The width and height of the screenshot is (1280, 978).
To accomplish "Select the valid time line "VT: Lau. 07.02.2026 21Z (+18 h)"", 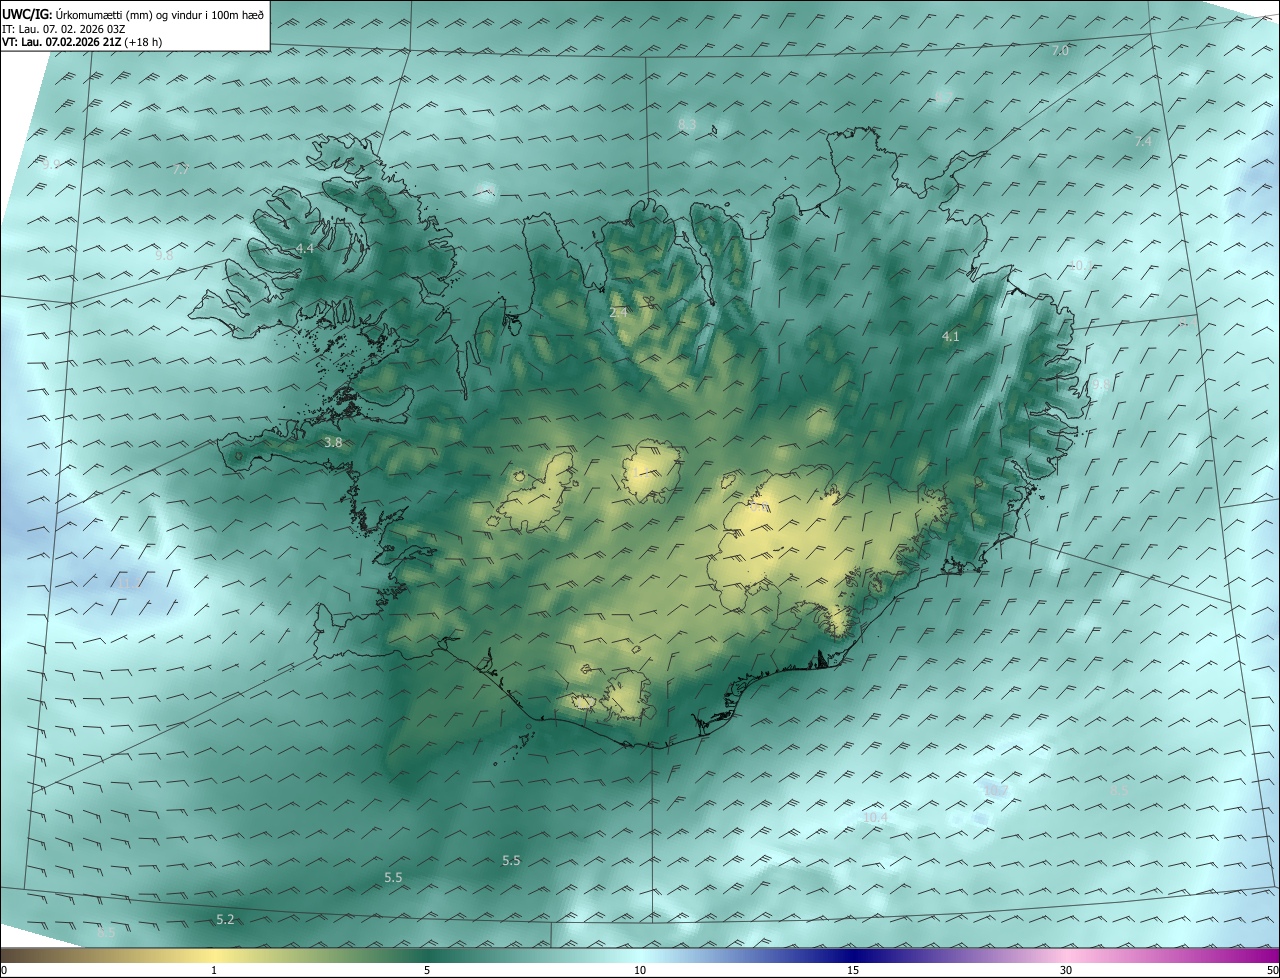I will pyautogui.click(x=80, y=42).
